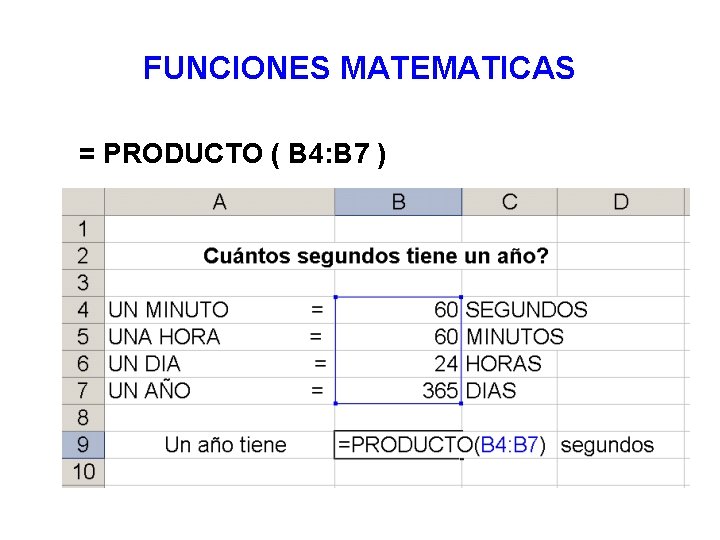
Task: Select column D header
Action: tap(620, 202)
